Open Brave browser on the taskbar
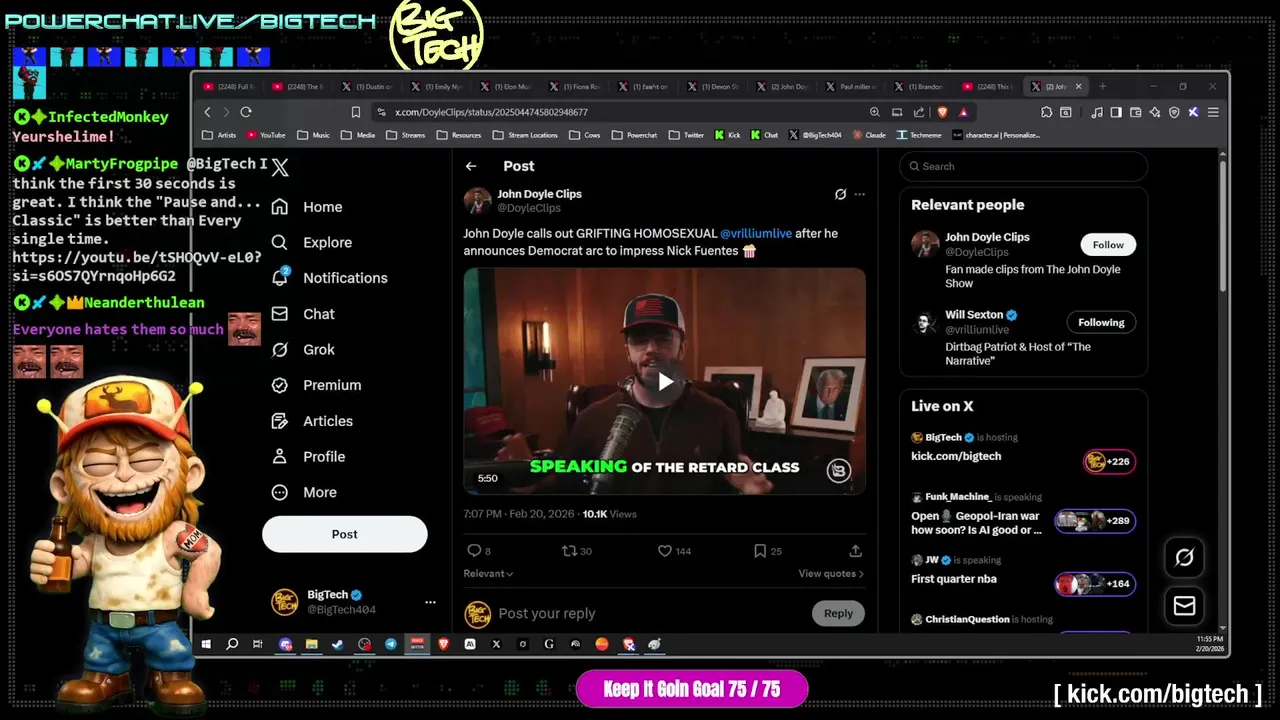Viewport: 1280px width, 720px height. [x=443, y=645]
